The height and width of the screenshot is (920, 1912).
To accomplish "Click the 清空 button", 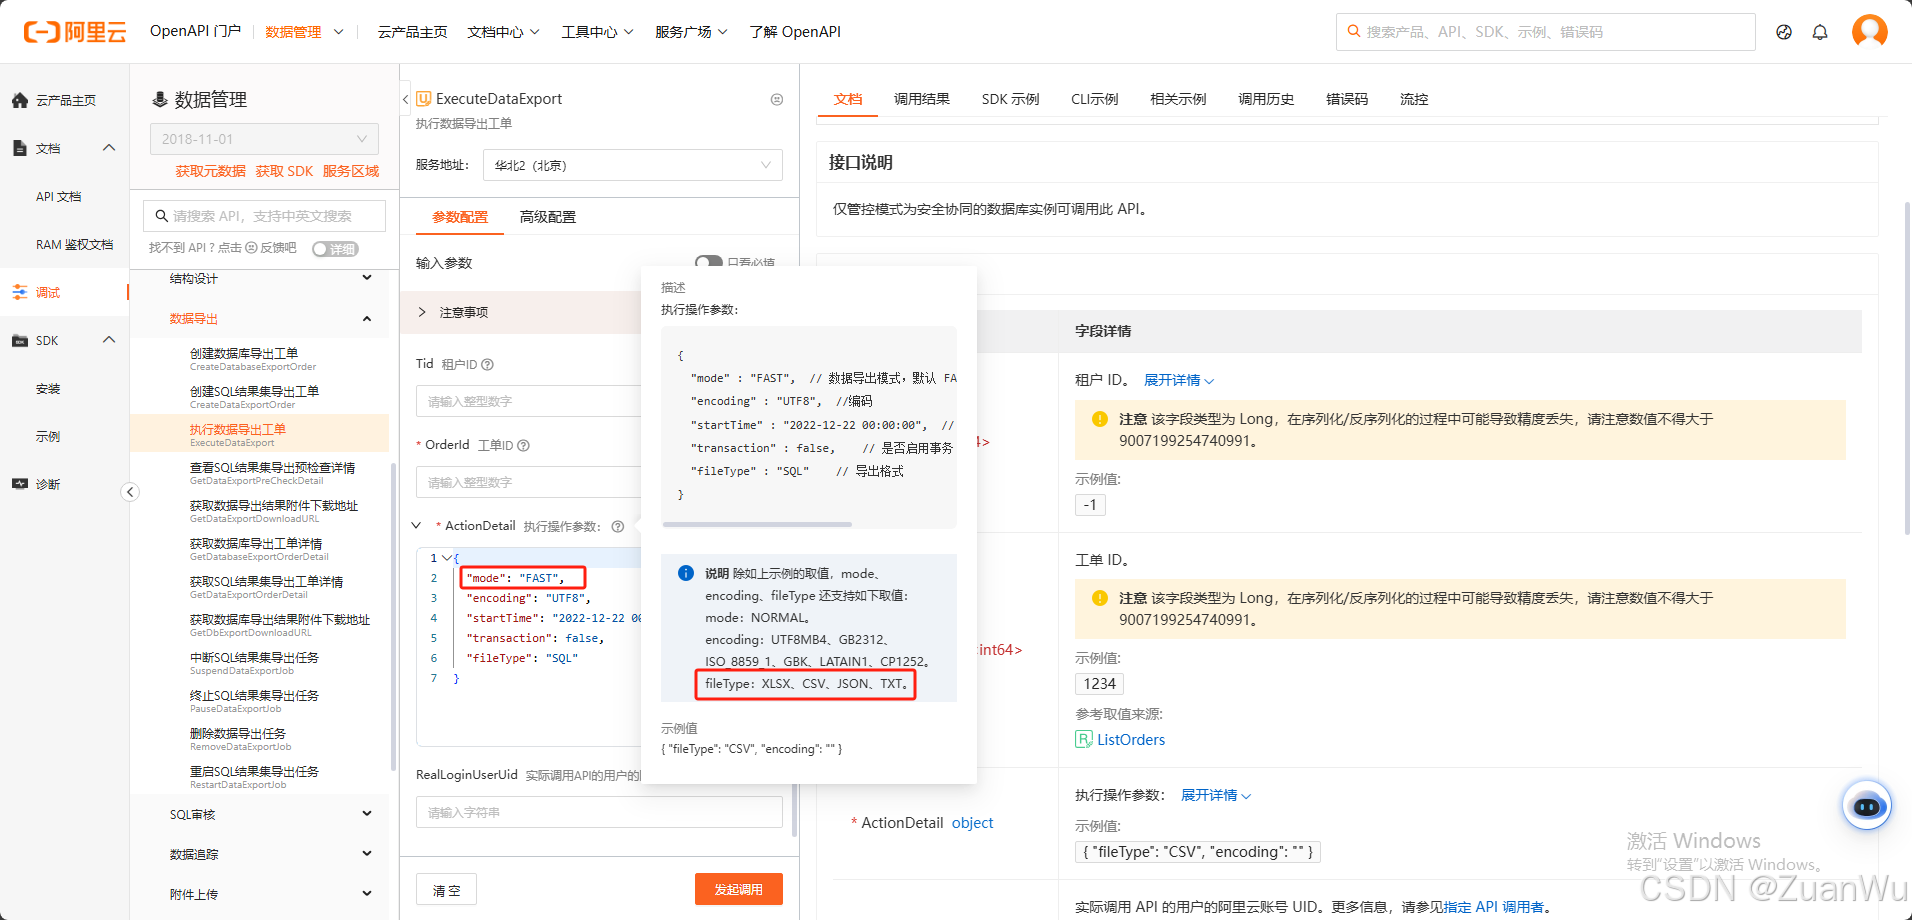I will (x=446, y=889).
